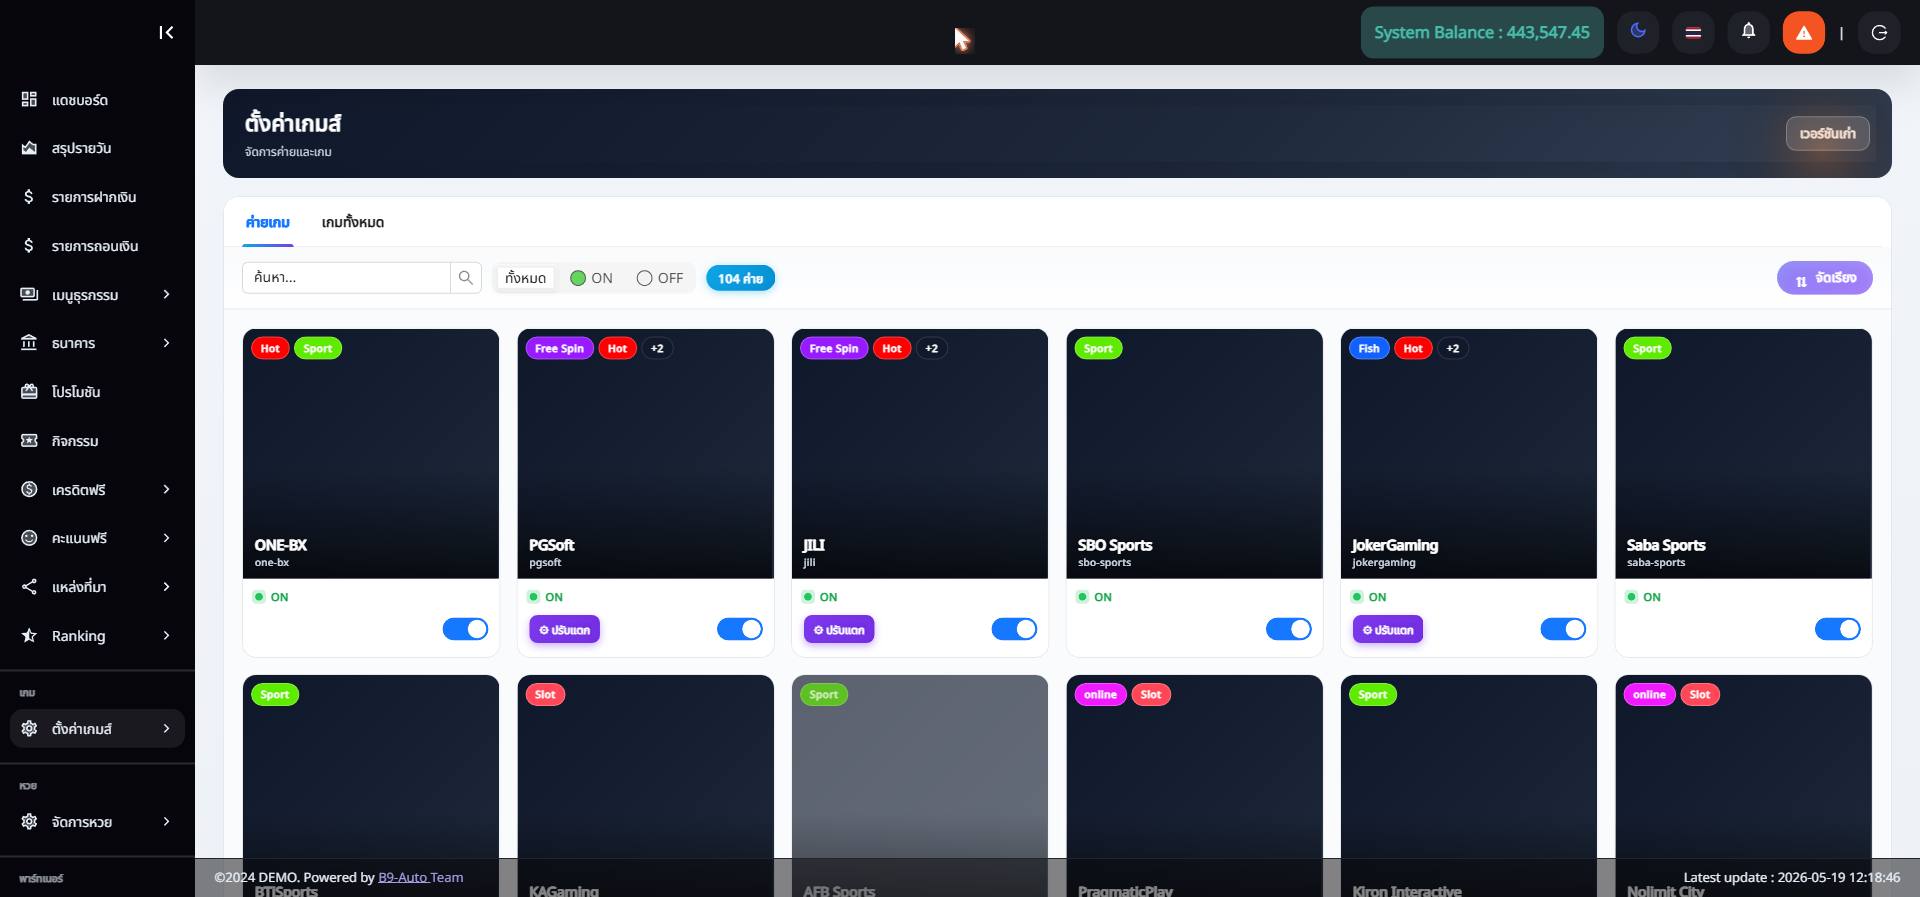This screenshot has width=1920, height=897.
Task: Click the Saba Sports card thumbnail
Action: (1743, 453)
